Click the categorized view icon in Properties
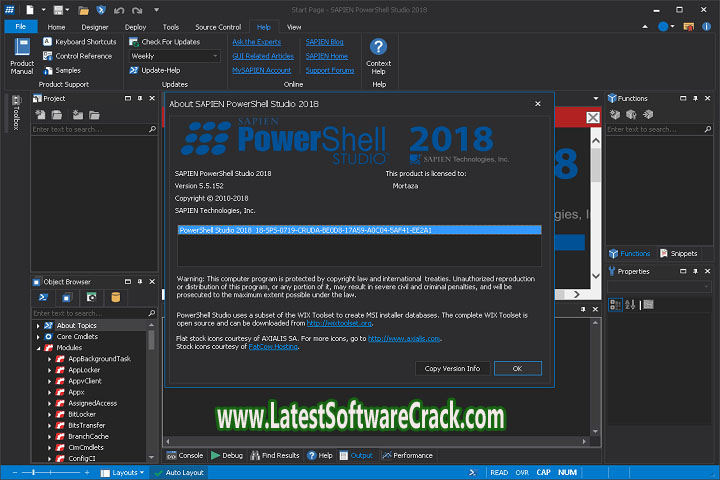This screenshot has height=480, width=720. tap(615, 305)
